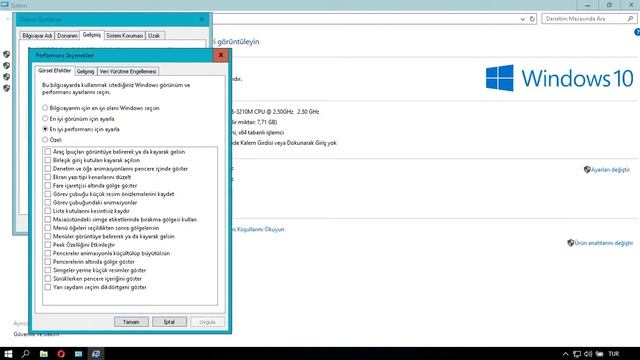Open the volume tray icon
The width and height of the screenshot is (640, 360).
[x=588, y=354]
